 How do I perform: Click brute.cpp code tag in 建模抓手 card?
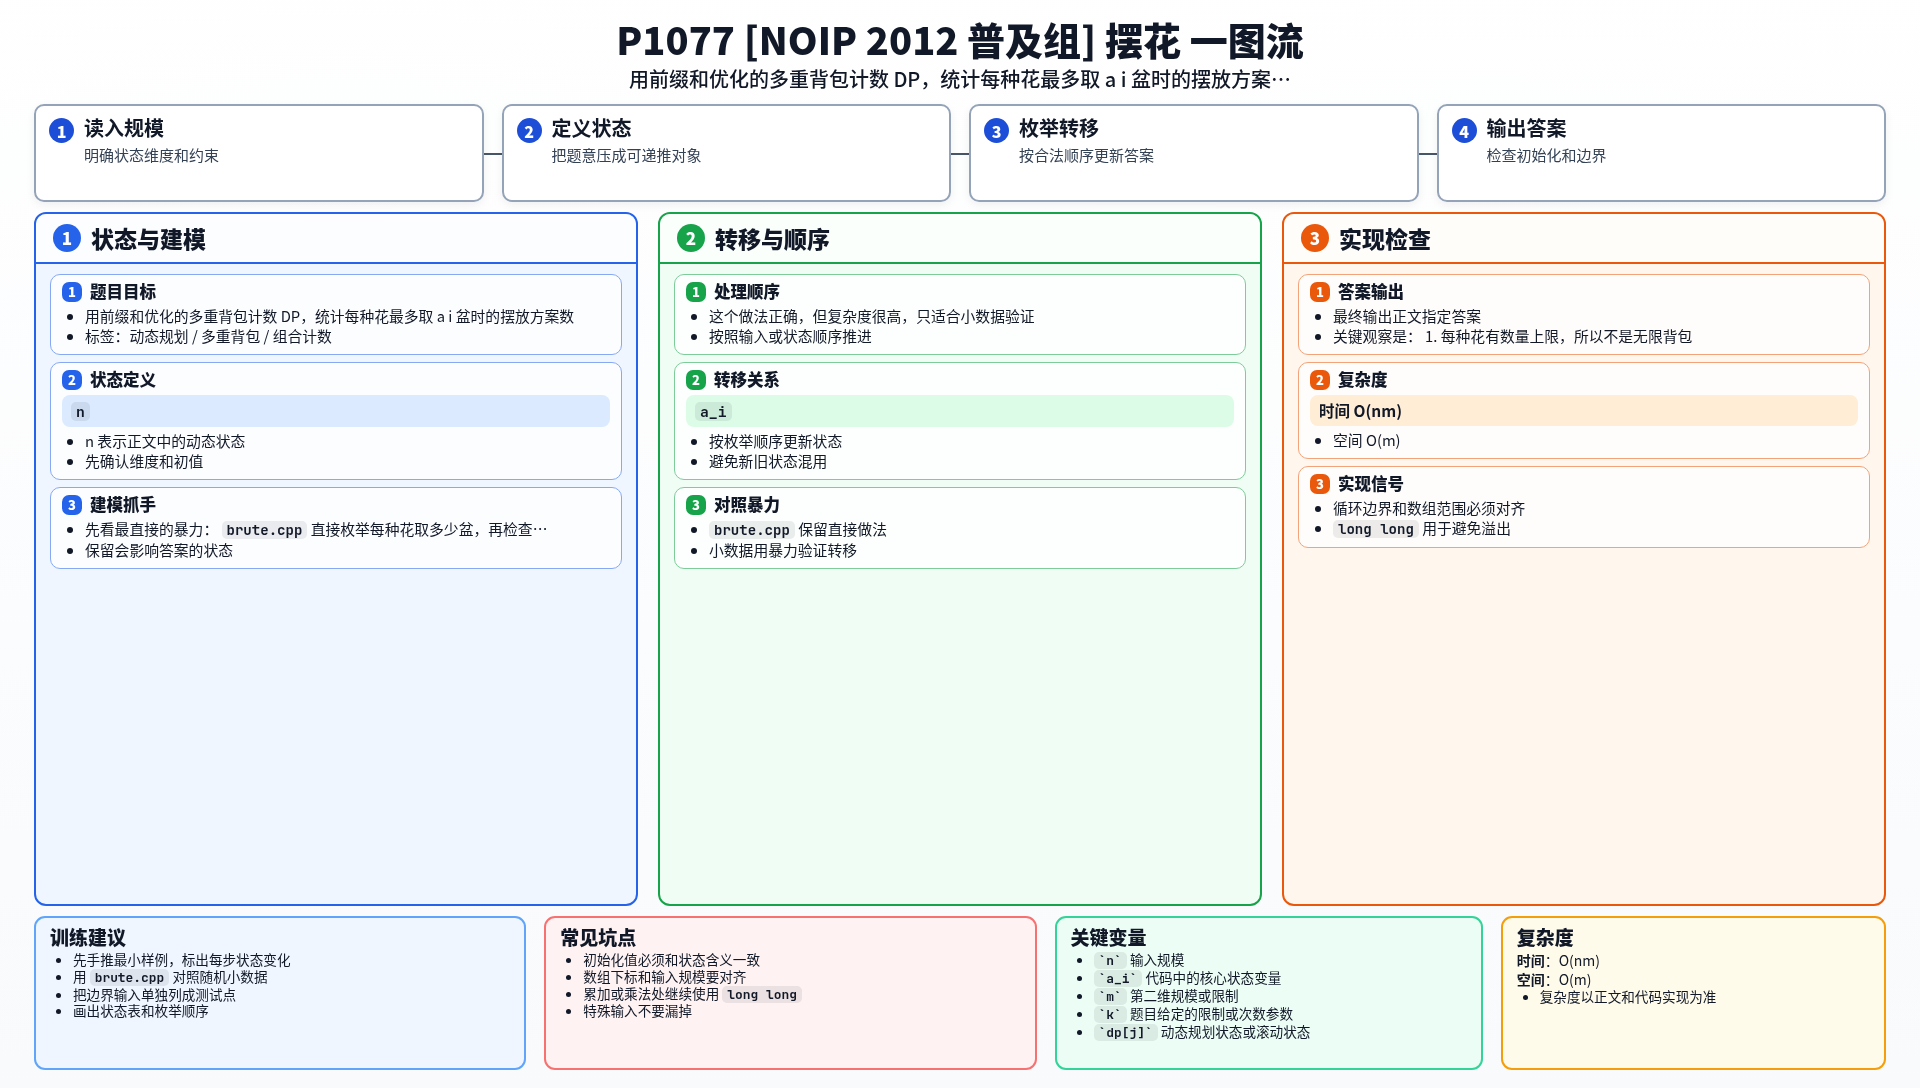point(264,530)
